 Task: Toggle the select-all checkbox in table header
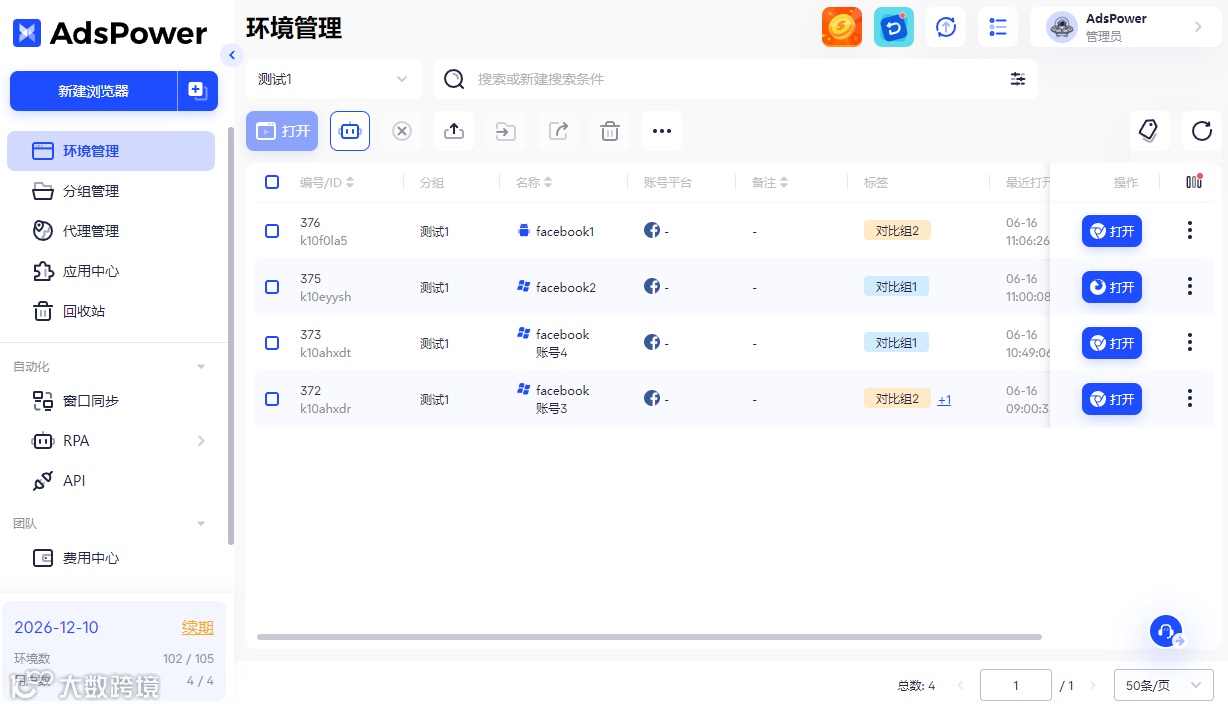pos(272,182)
